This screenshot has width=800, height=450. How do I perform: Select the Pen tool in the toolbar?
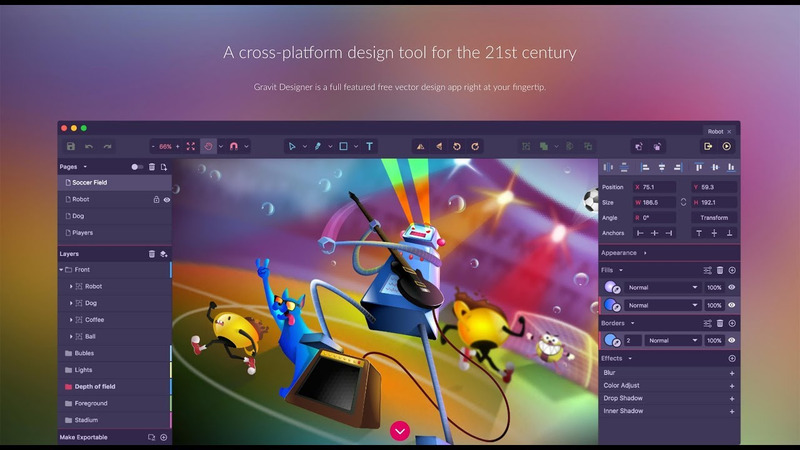point(318,146)
